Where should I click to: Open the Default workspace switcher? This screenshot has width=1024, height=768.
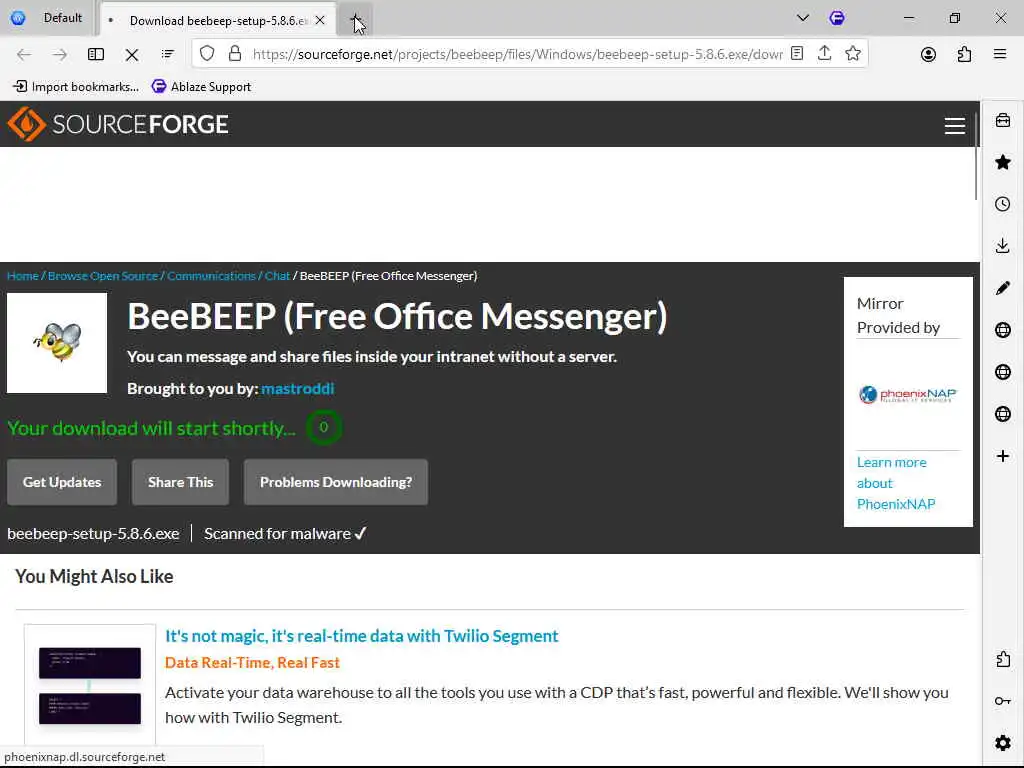tap(47, 18)
